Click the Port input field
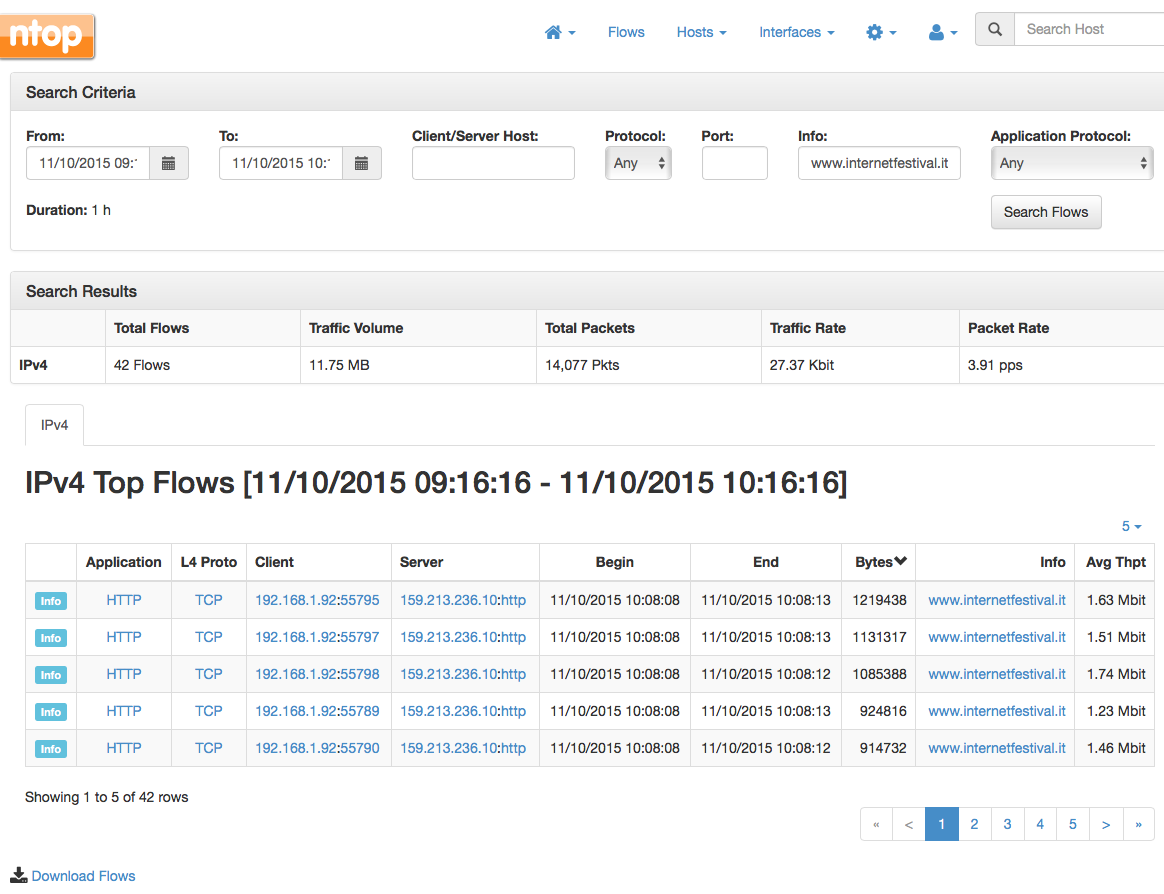This screenshot has width=1164, height=894. (x=734, y=163)
